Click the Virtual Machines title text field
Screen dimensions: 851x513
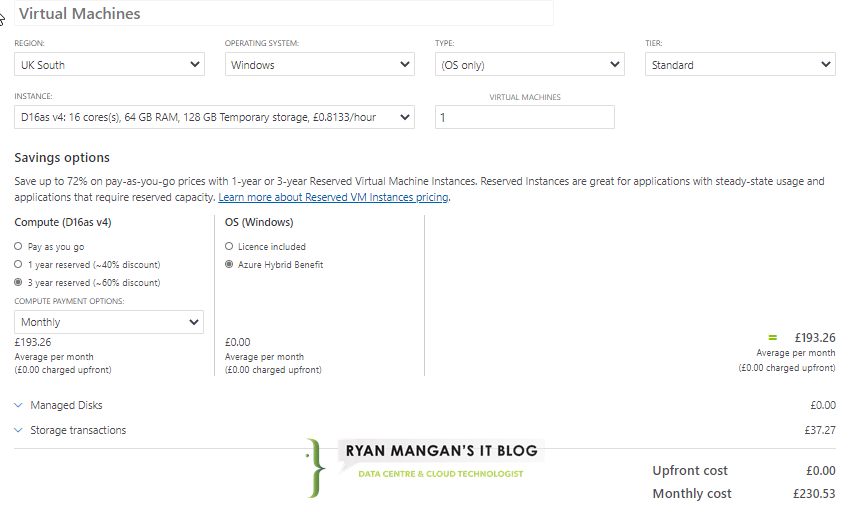pos(284,13)
